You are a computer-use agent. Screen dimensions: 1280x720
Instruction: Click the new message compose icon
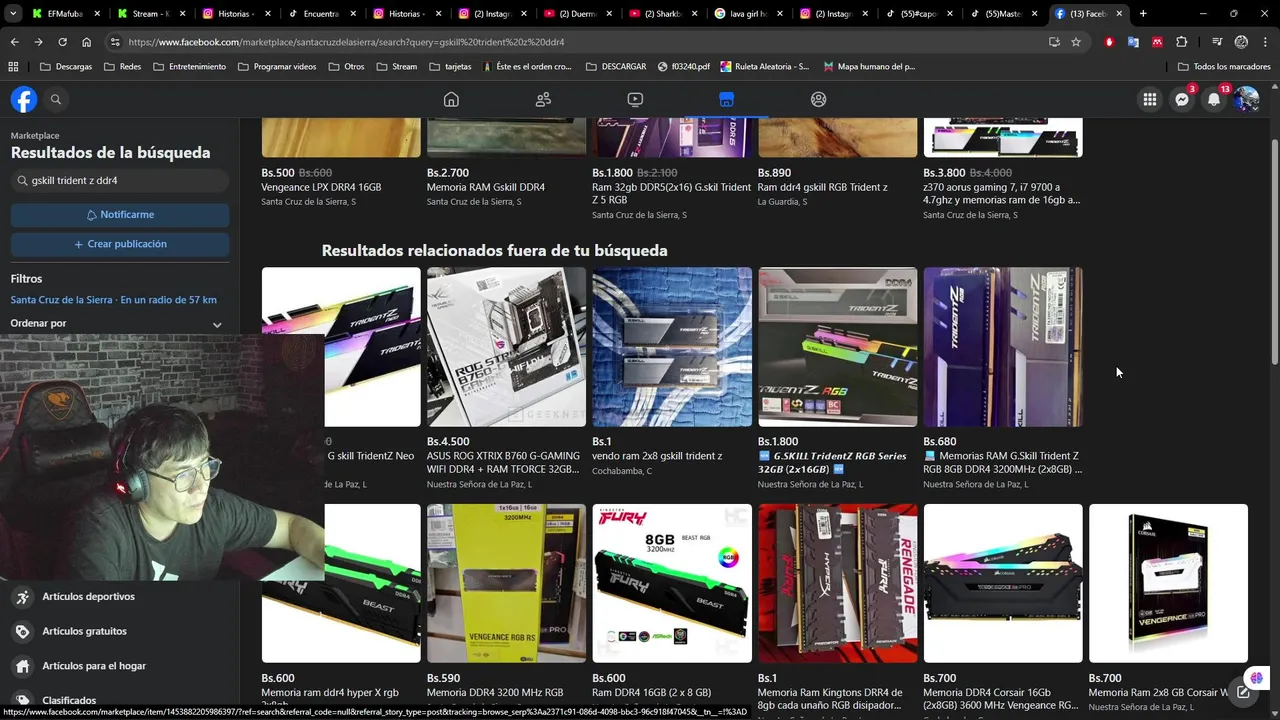click(1243, 692)
